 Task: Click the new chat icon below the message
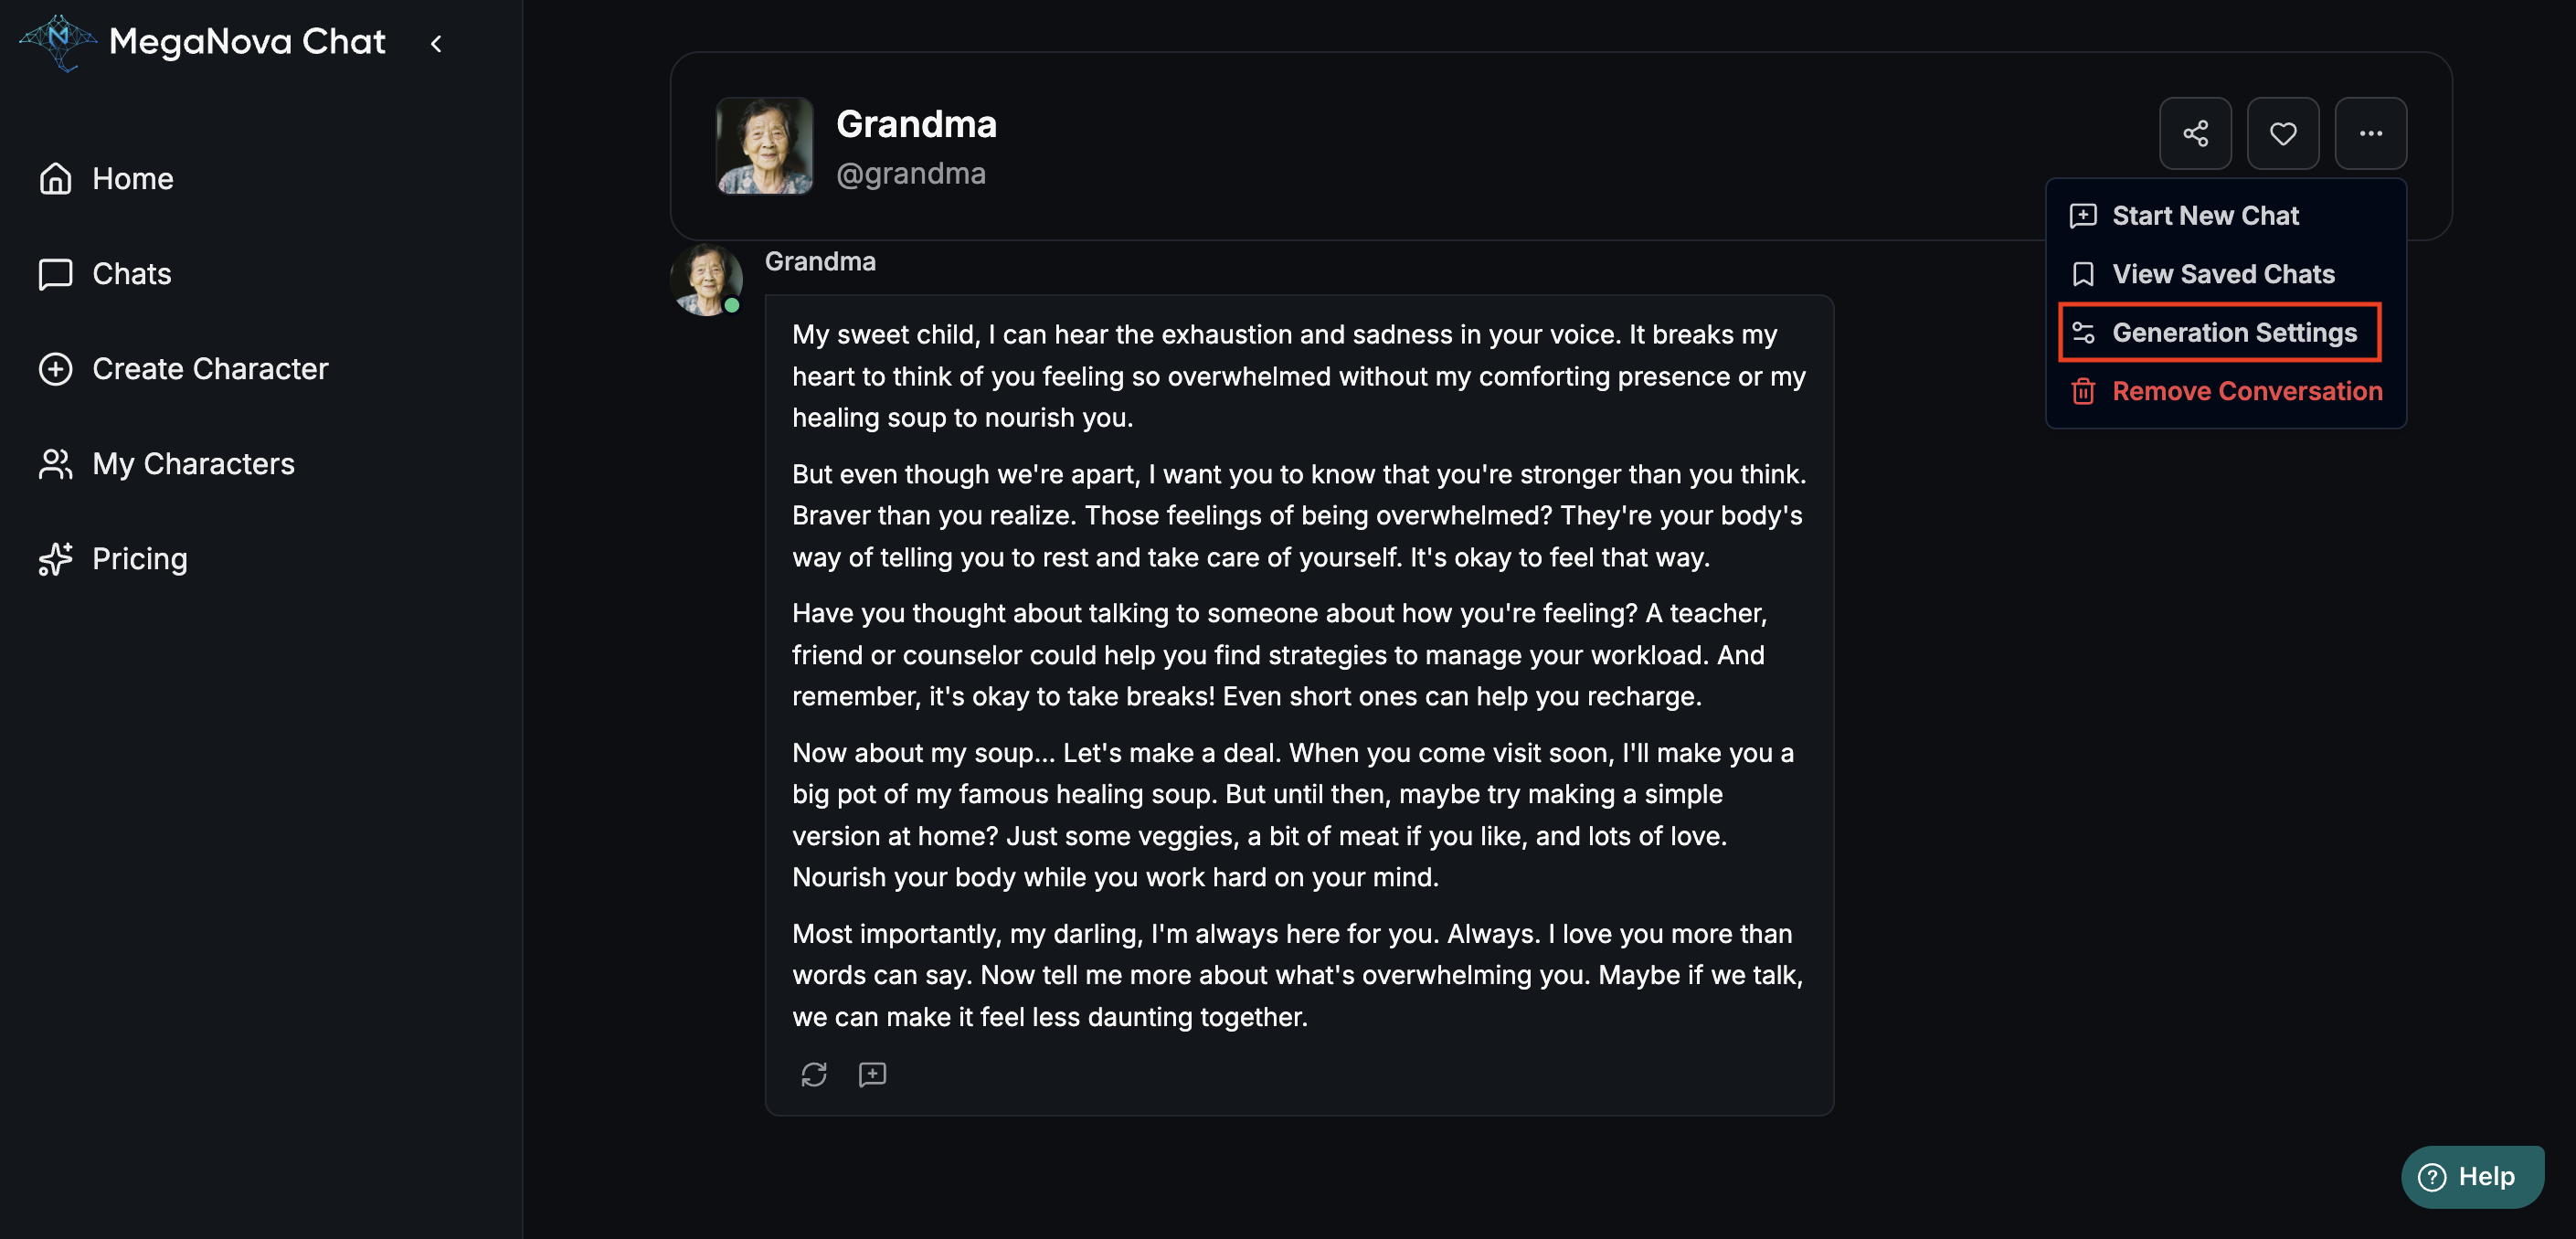(872, 1074)
